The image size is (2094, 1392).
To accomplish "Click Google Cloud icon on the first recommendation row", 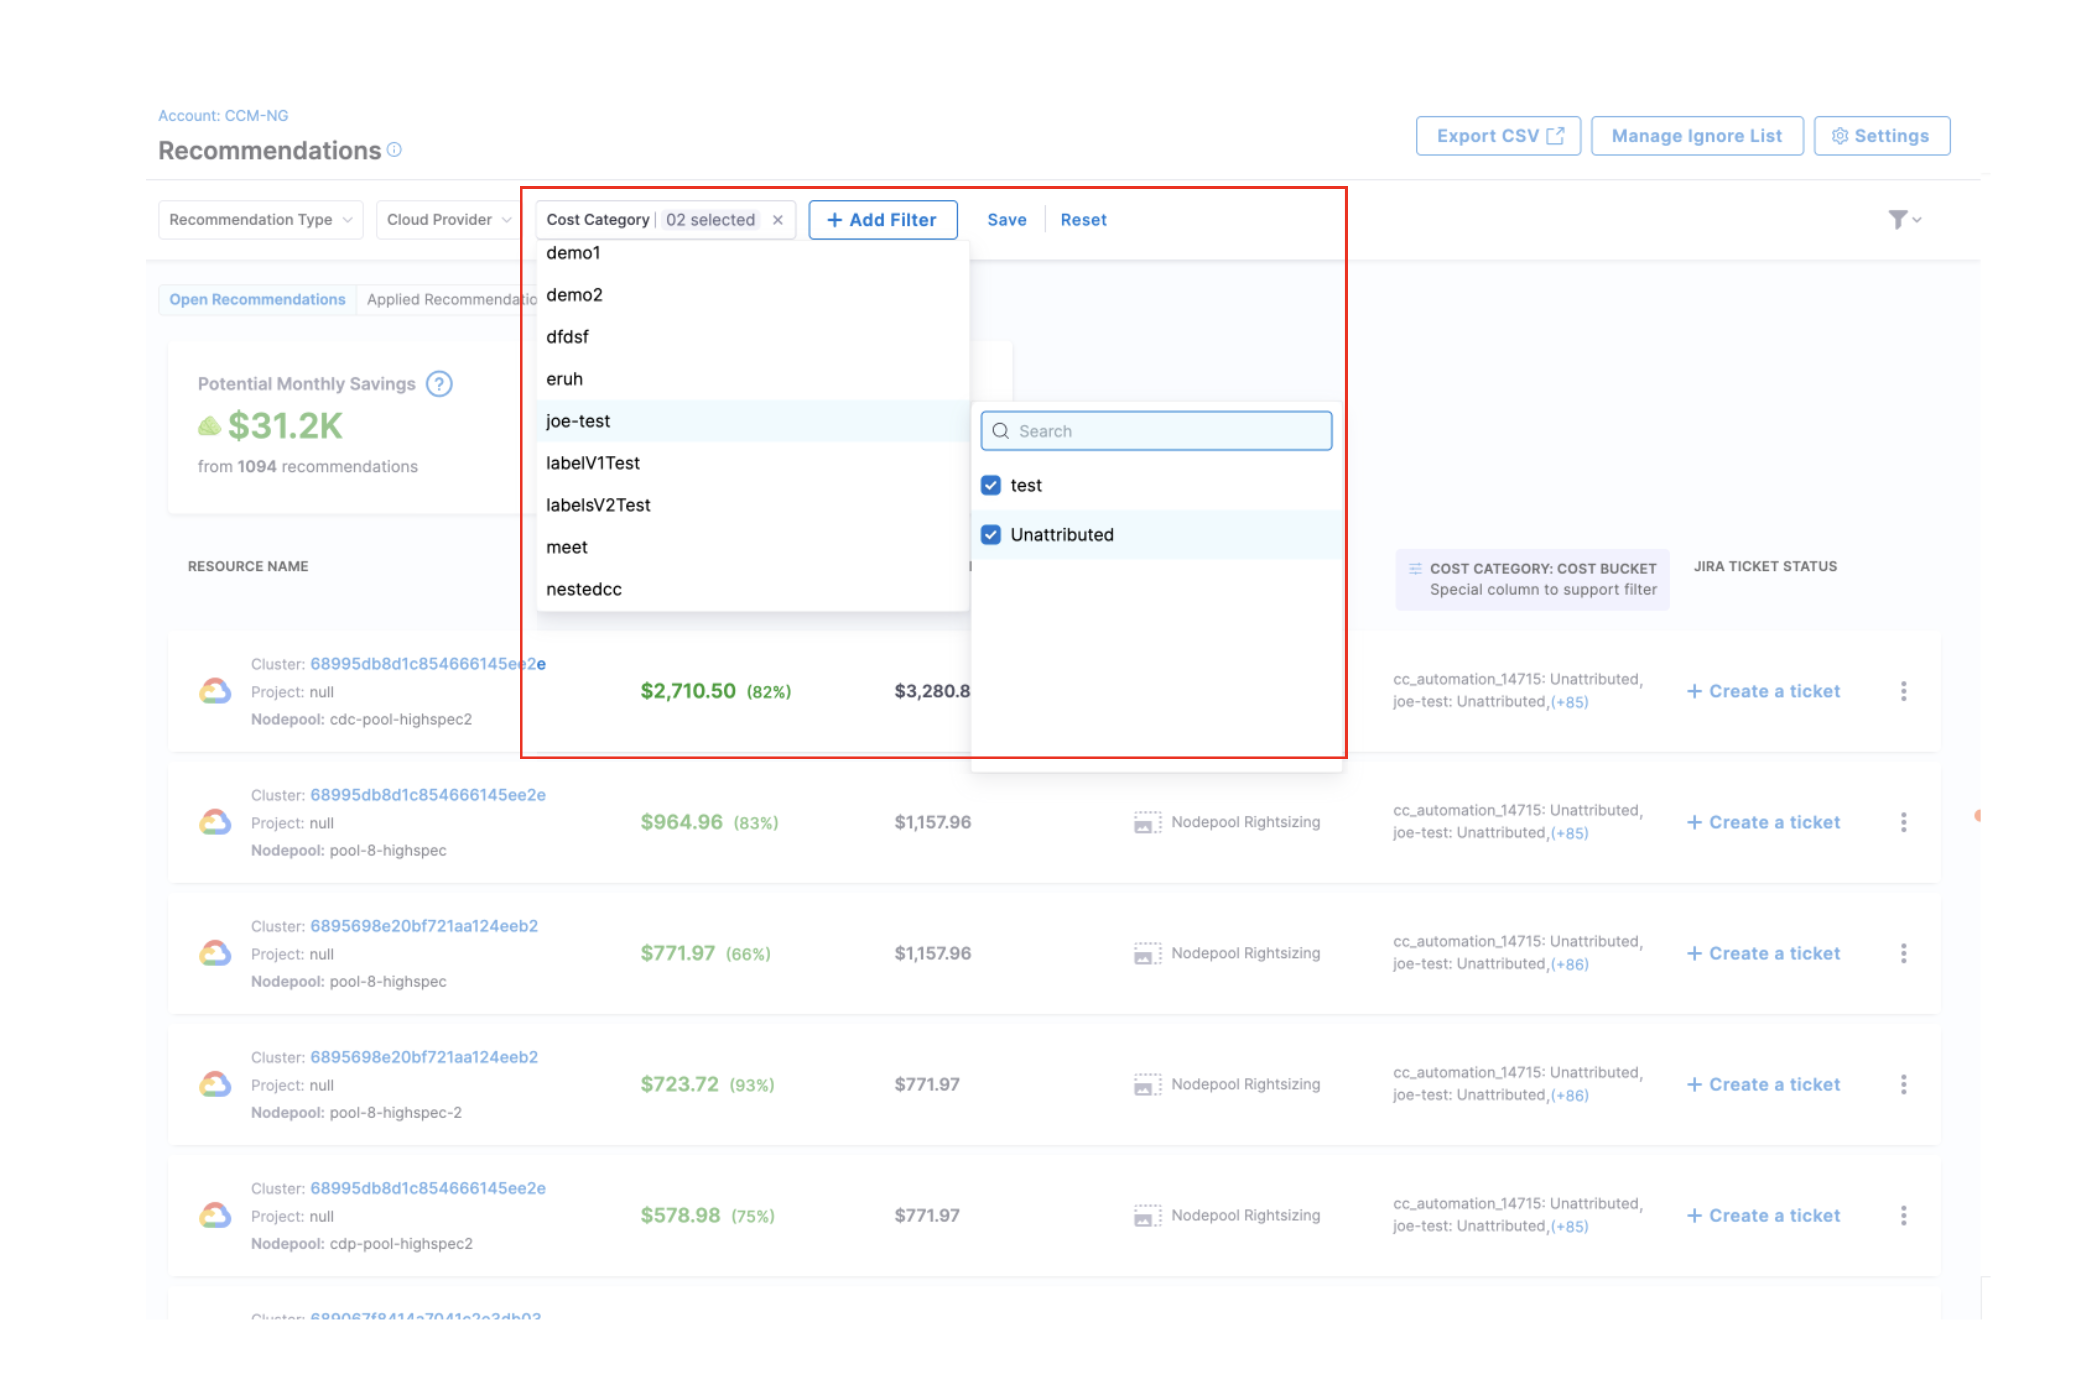I will tap(215, 691).
